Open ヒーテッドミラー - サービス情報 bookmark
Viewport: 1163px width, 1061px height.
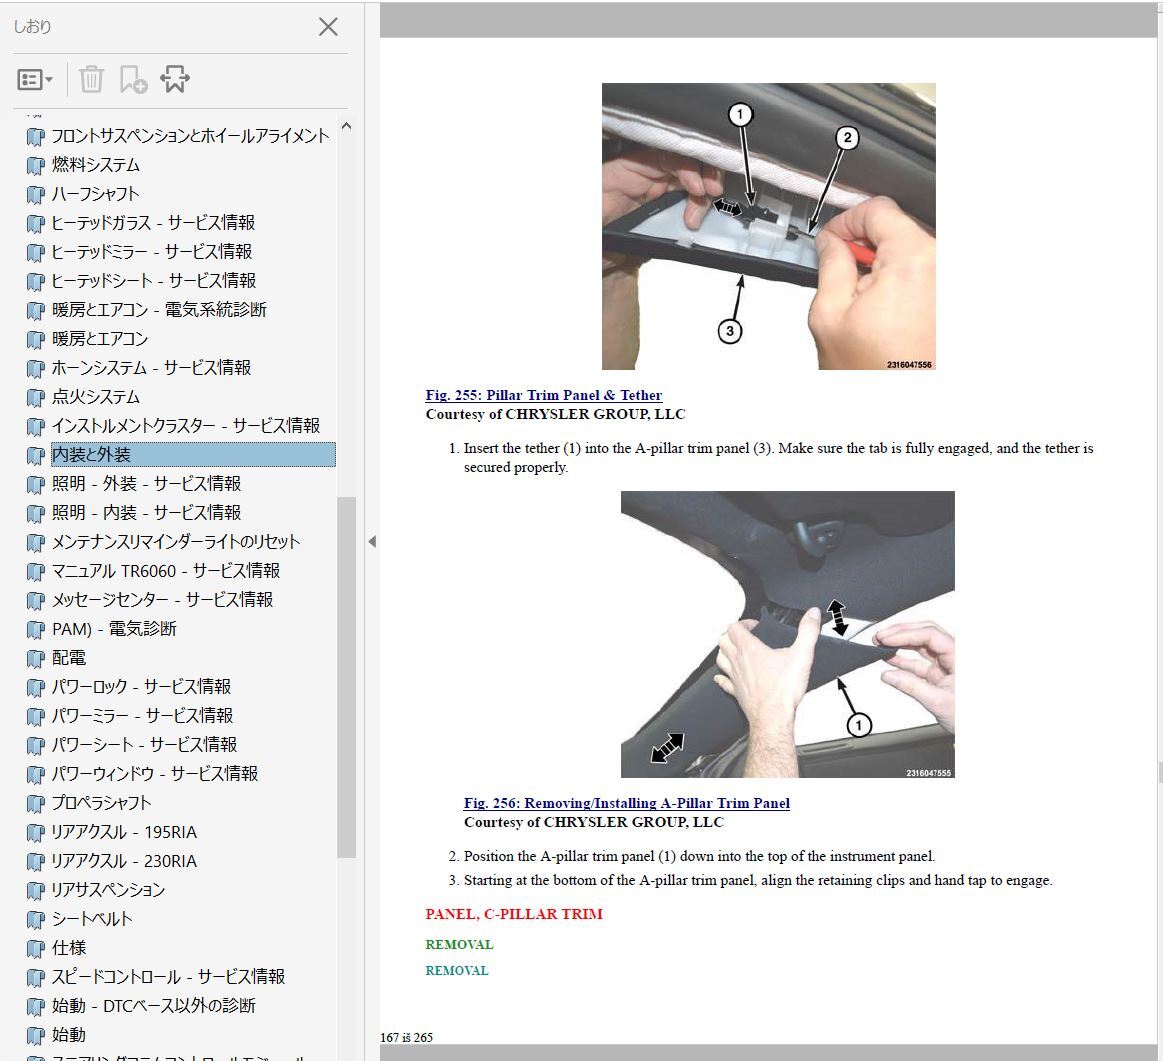click(151, 252)
